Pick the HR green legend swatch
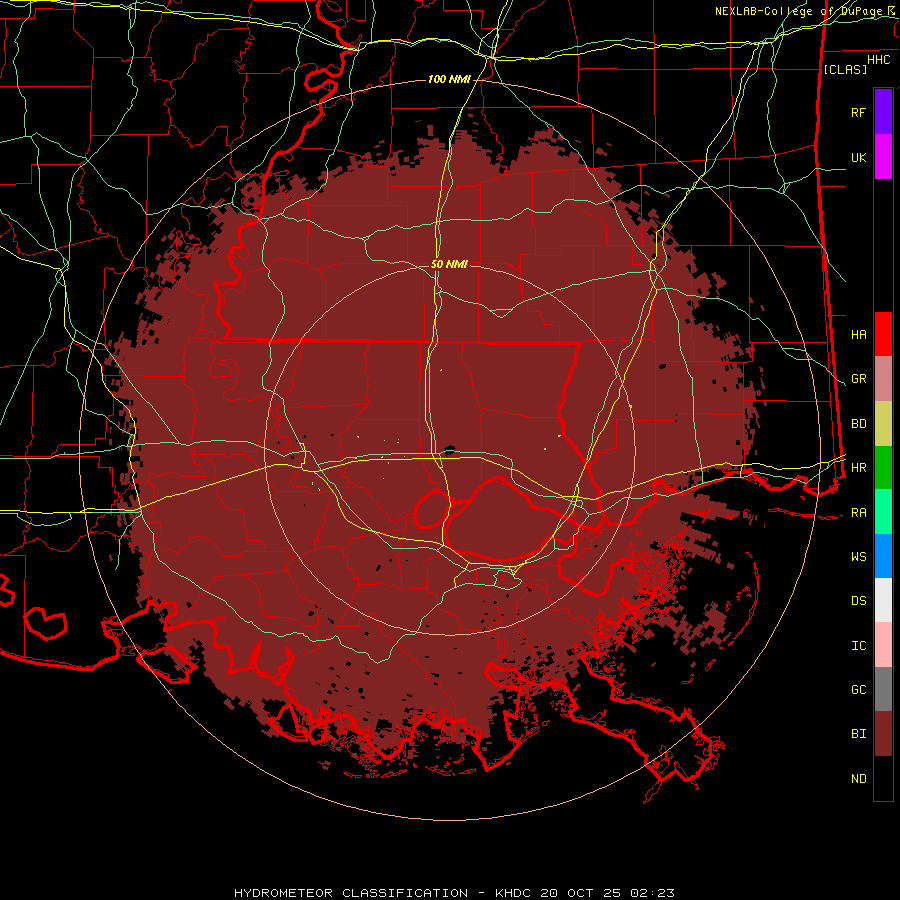Screen dimensions: 900x900 883,468
